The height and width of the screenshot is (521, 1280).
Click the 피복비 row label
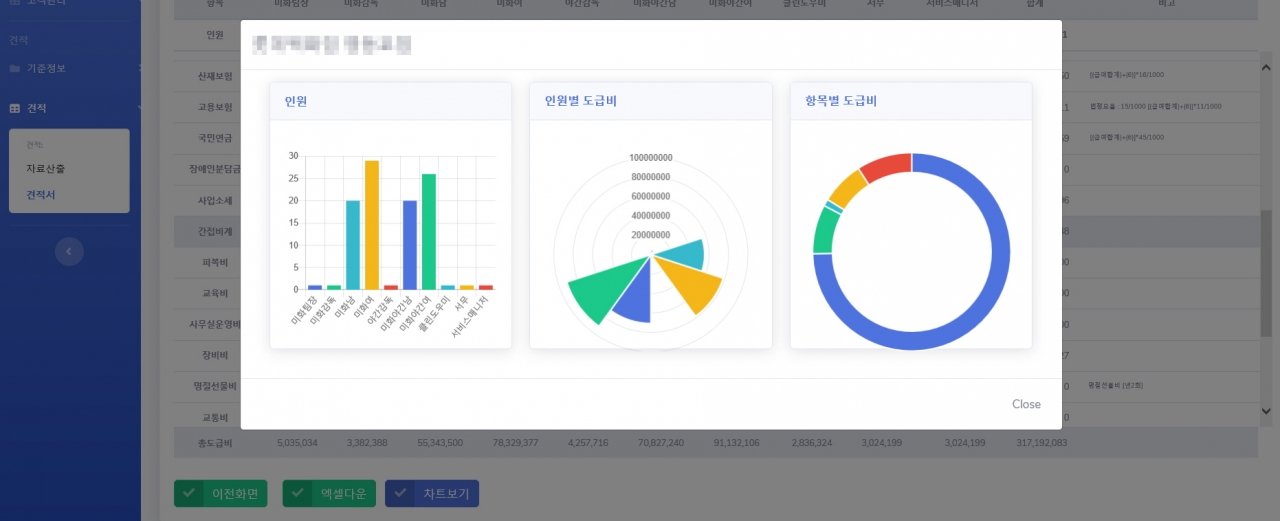(215, 262)
